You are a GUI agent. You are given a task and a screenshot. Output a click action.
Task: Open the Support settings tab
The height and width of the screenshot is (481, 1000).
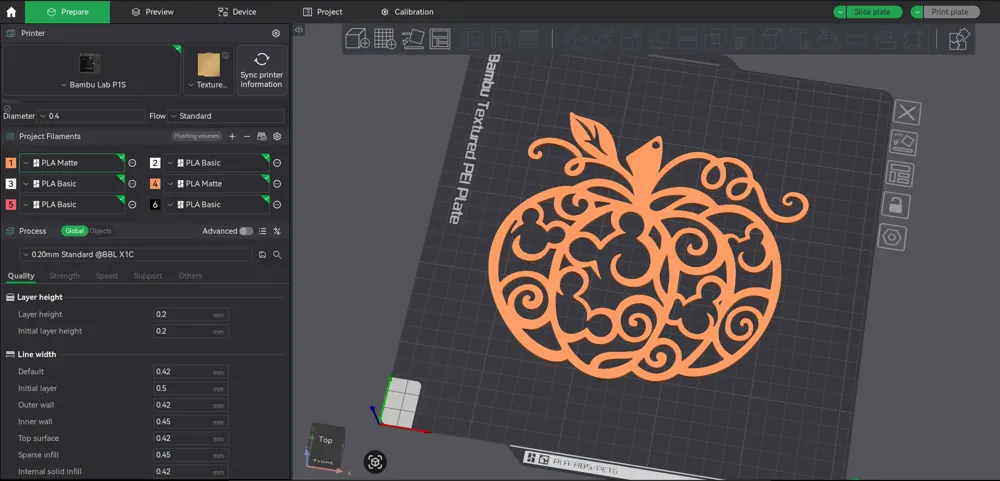click(148, 276)
